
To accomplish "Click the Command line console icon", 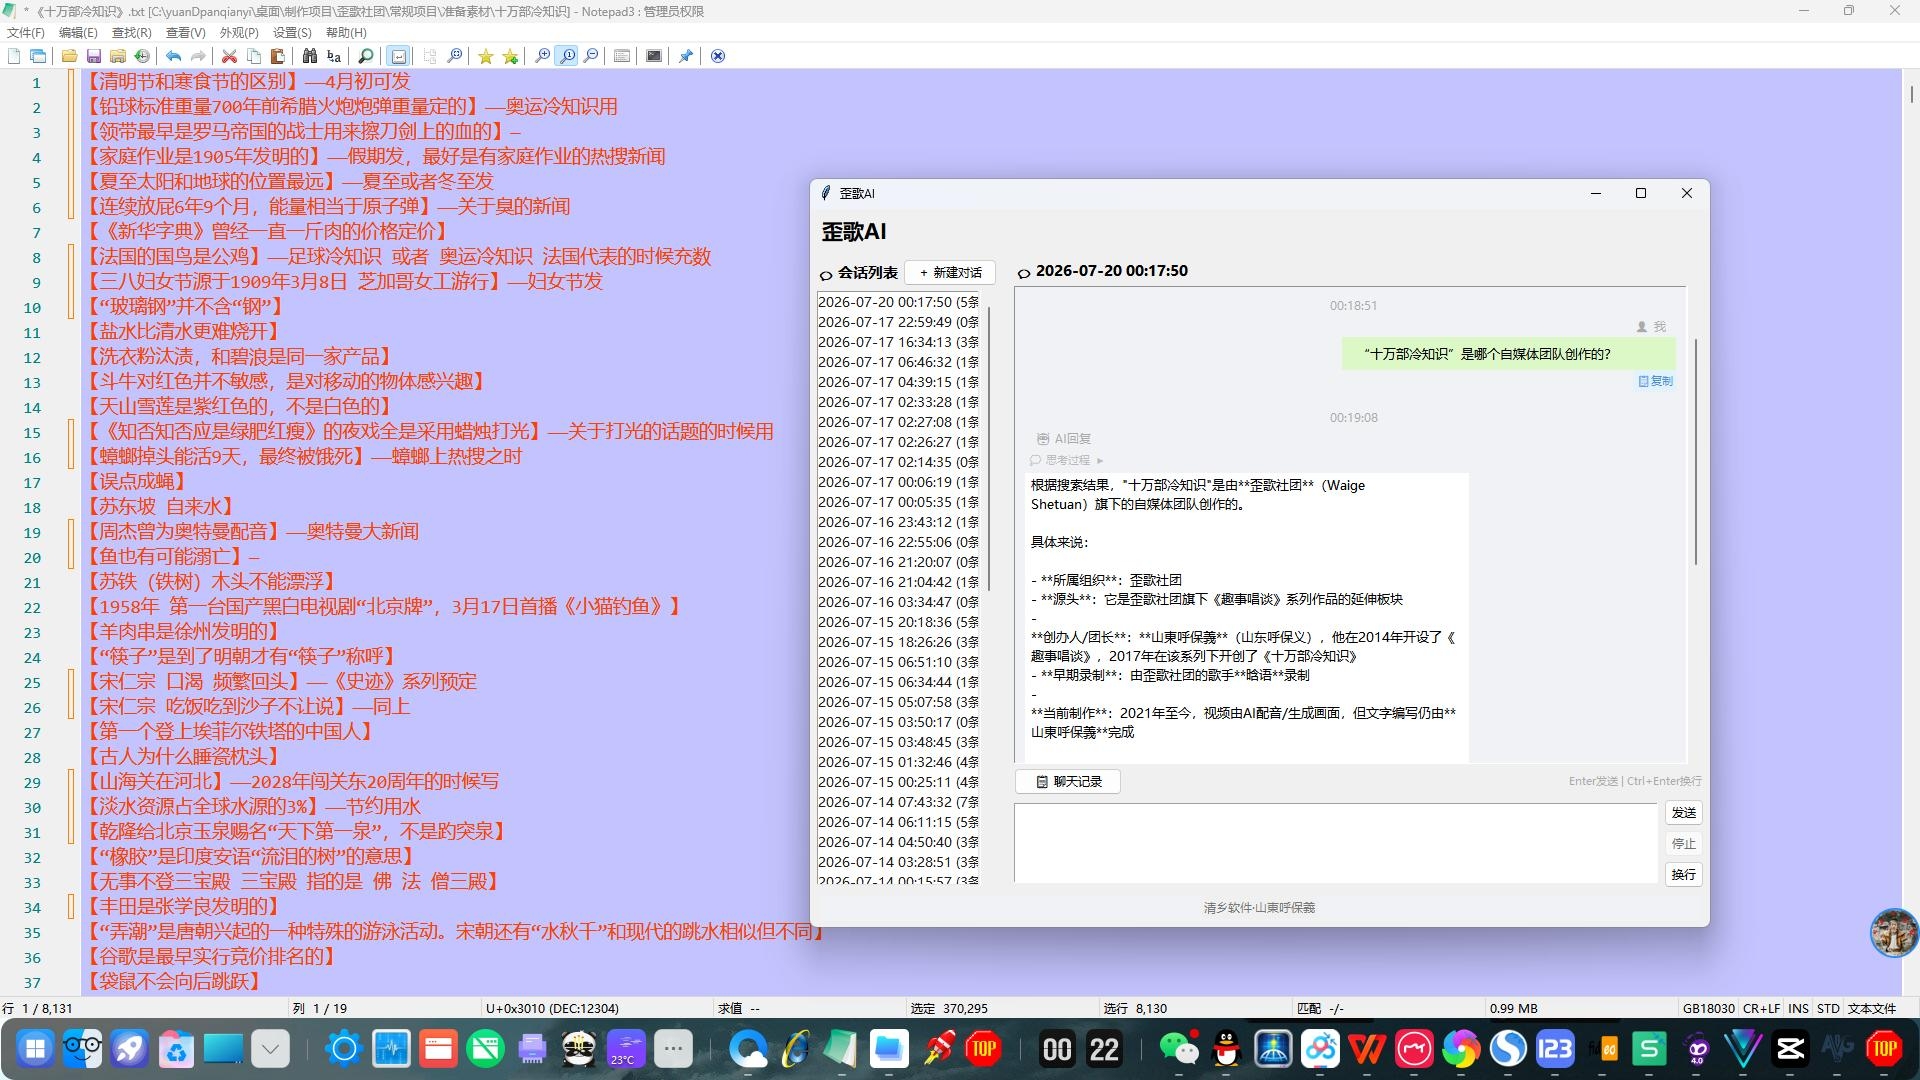I will [654, 56].
